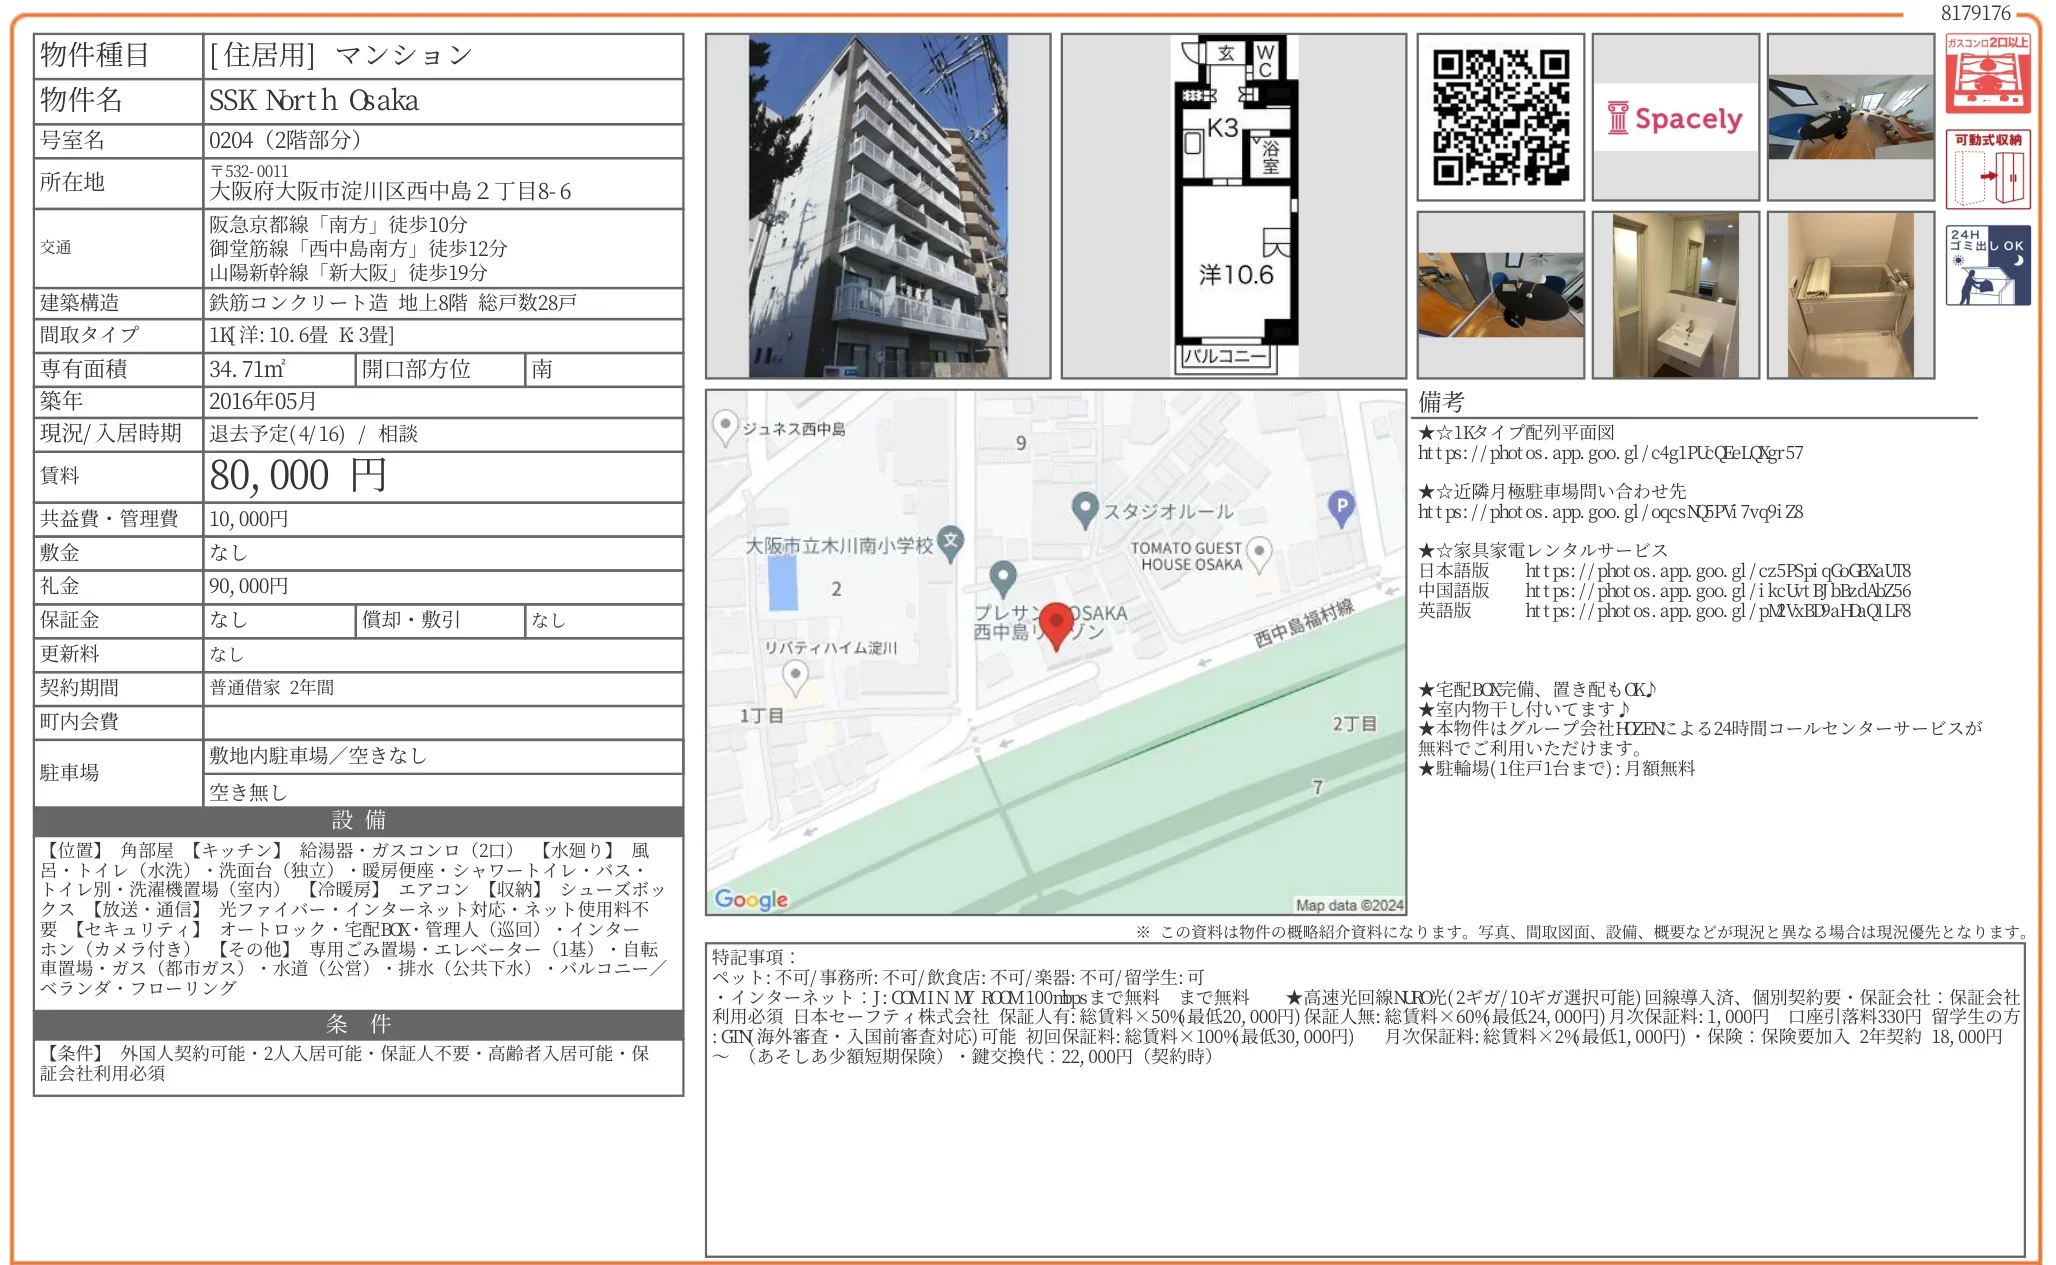Click the elementary school map marker
Viewport: 2056px width, 1265px height.
pyautogui.click(x=951, y=542)
